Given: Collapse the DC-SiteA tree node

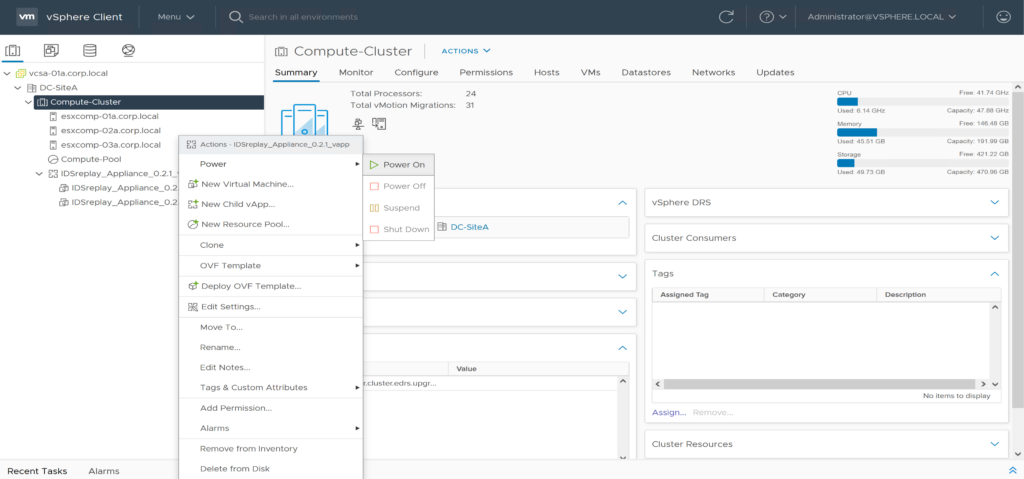Looking at the screenshot, I should pos(18,88).
